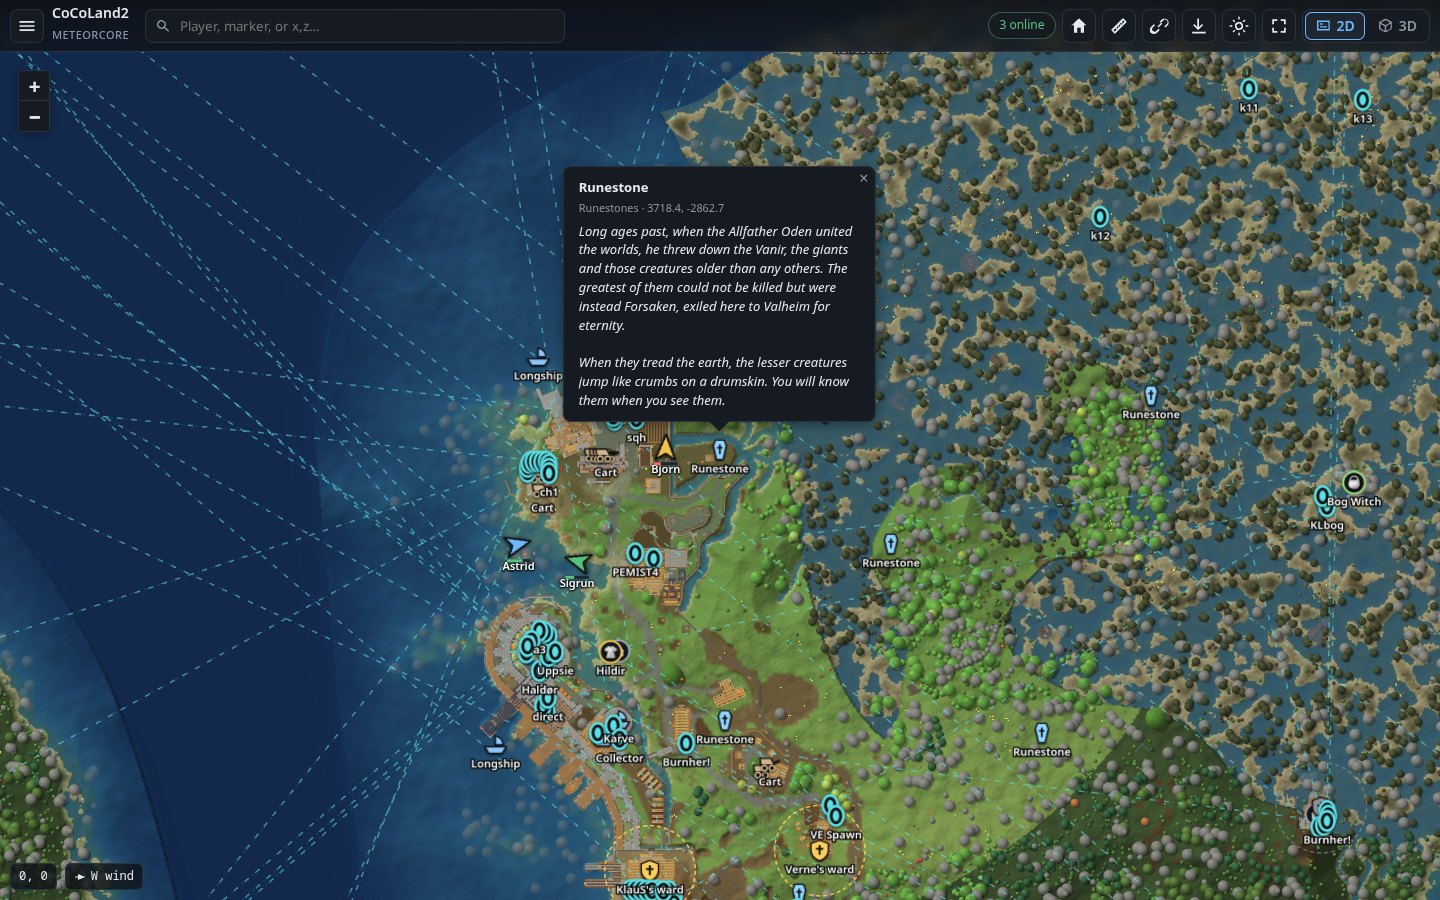This screenshot has height=900, width=1440.
Task: Click the k13 portal marker
Action: (x=1362, y=100)
